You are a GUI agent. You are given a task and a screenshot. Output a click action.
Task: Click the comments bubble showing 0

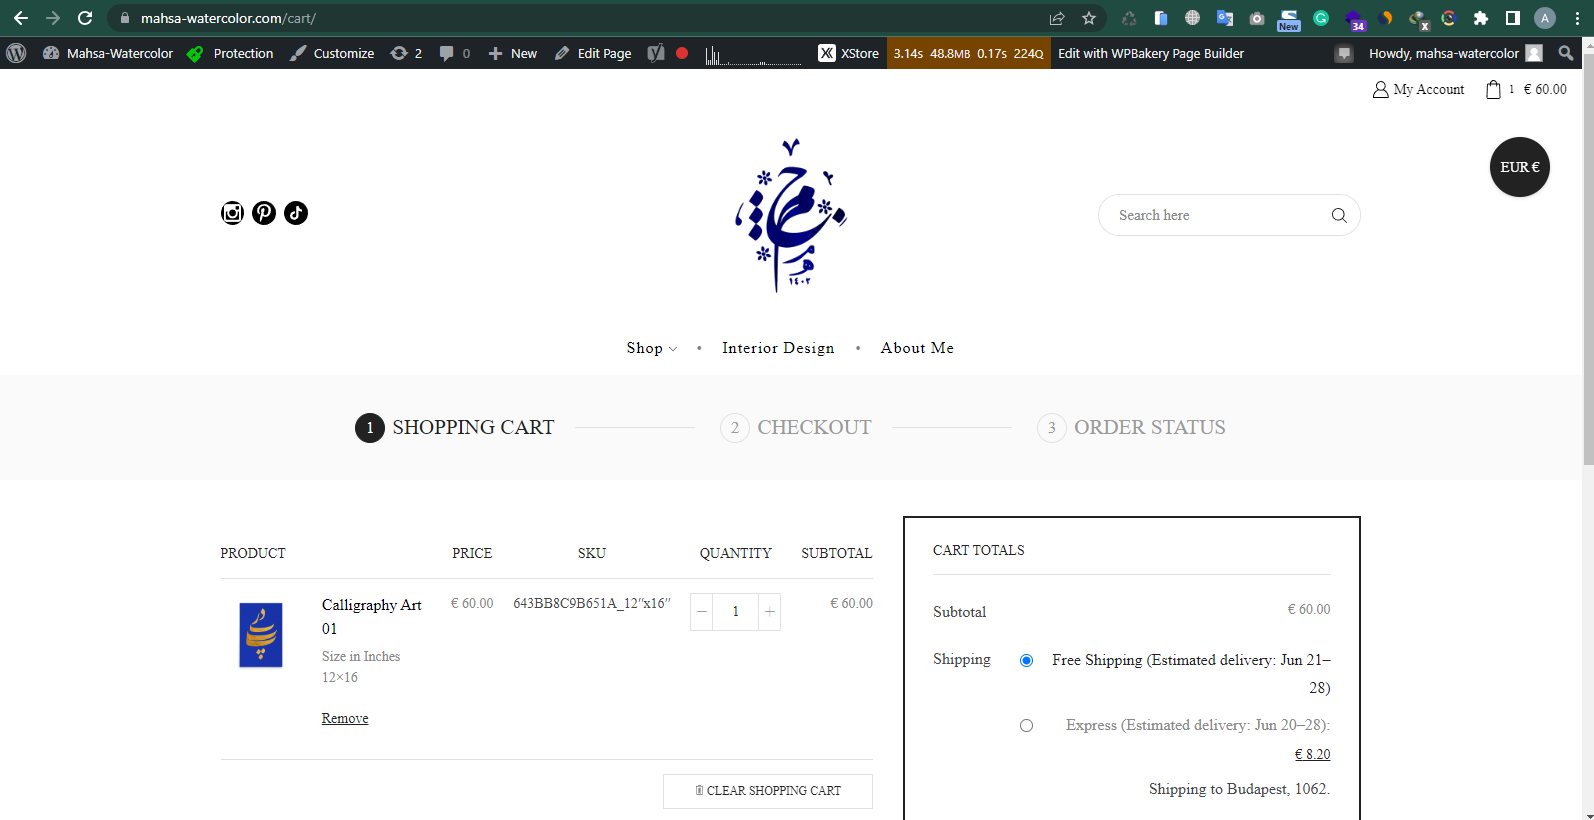coord(455,53)
